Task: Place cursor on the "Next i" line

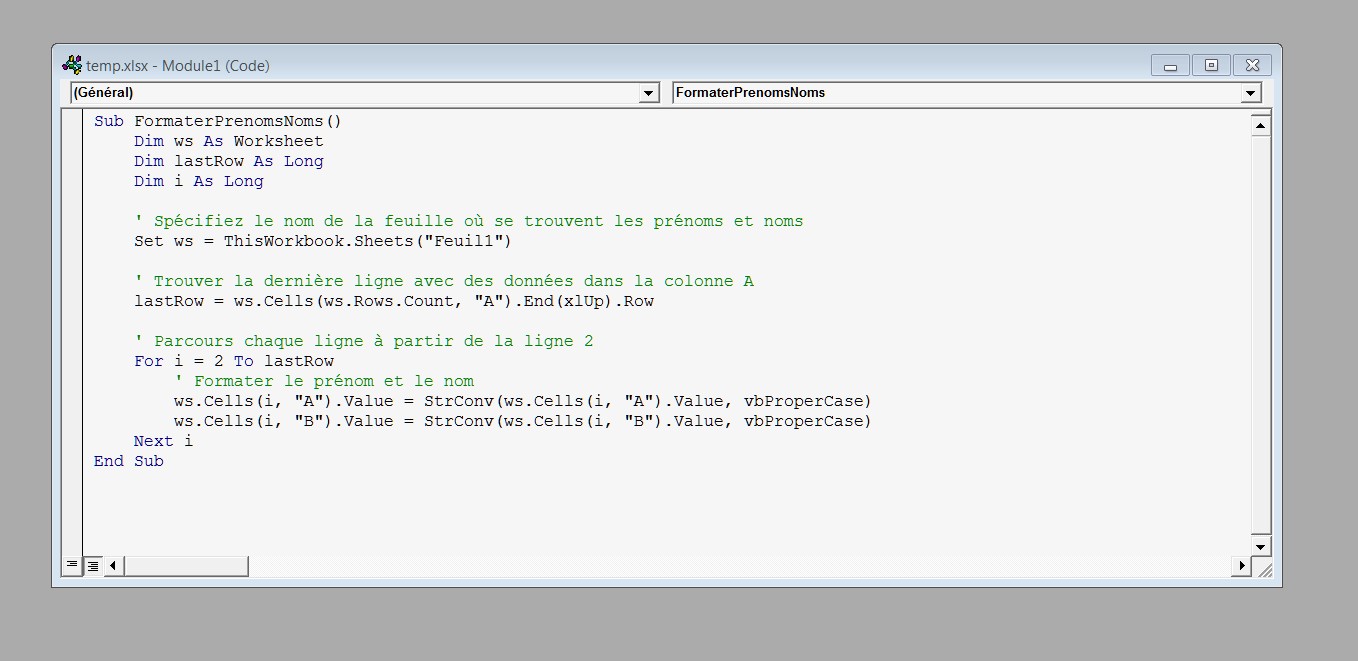Action: 163,441
